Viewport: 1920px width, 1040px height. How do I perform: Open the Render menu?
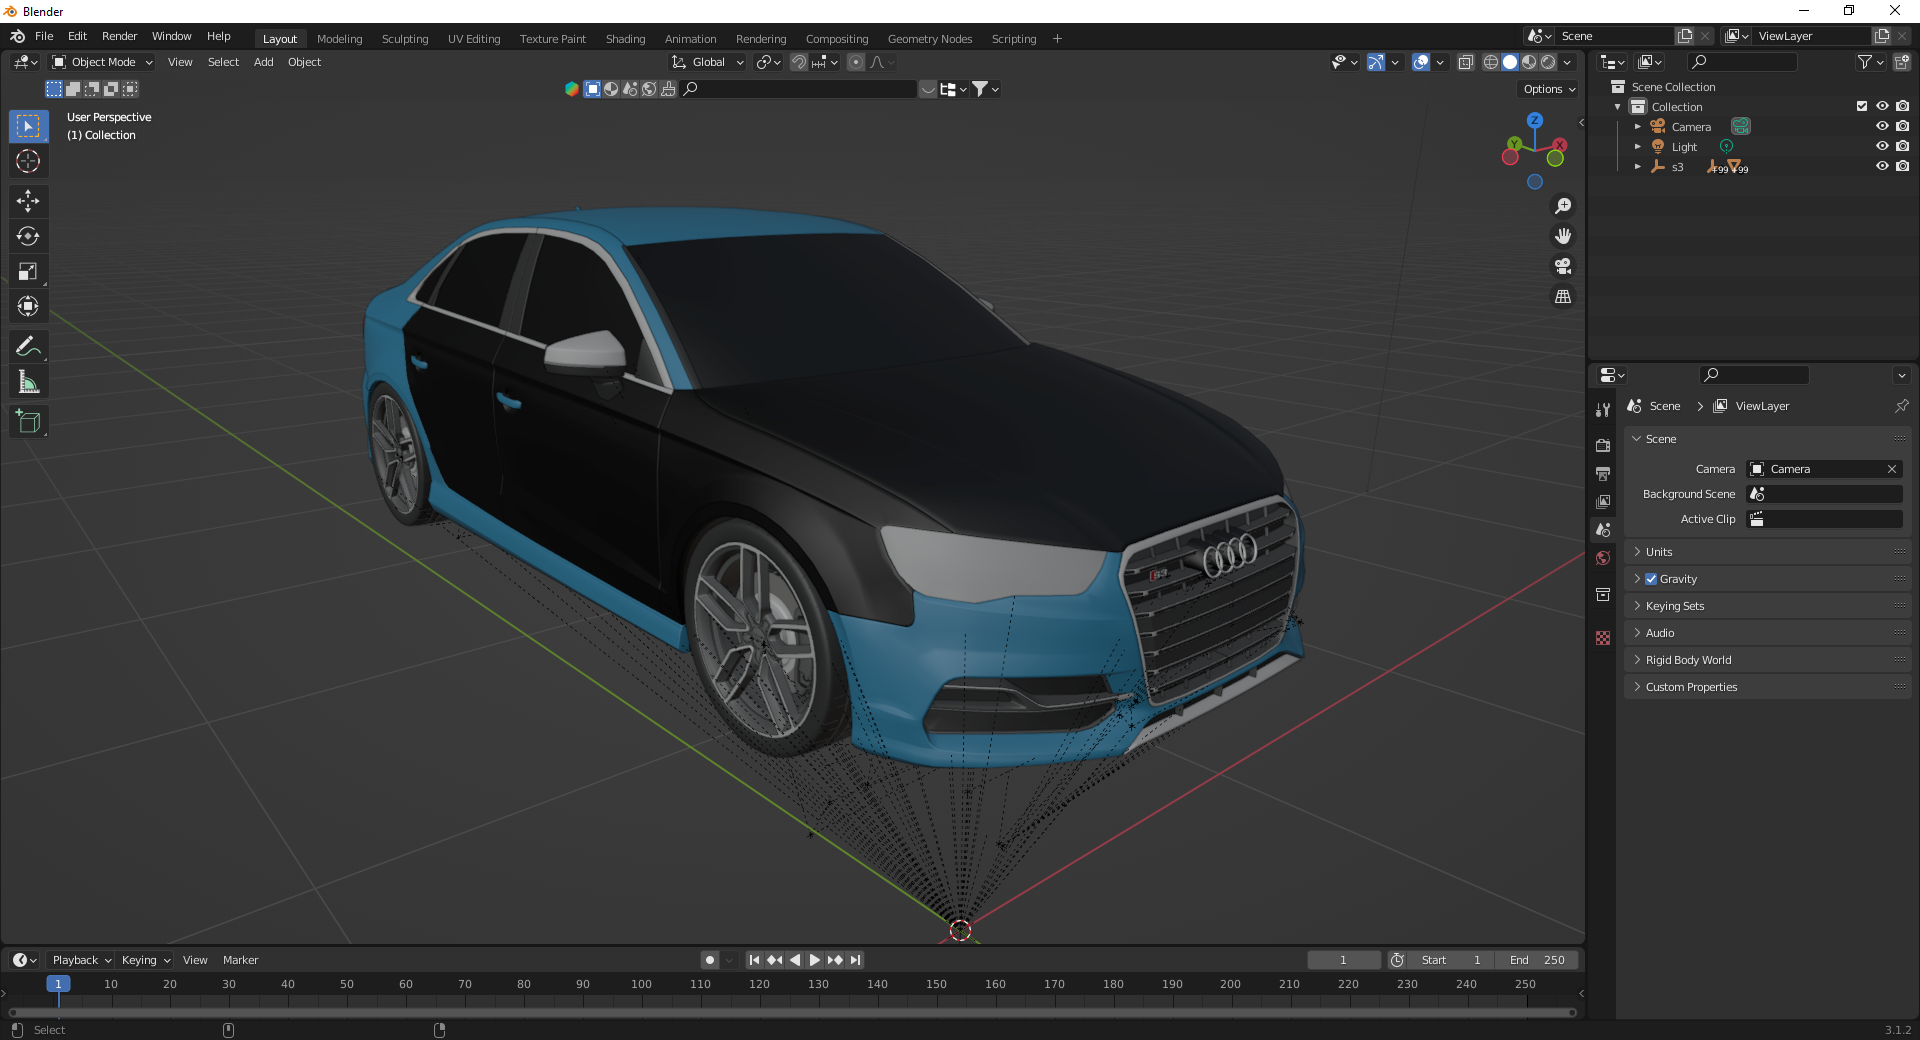point(119,36)
